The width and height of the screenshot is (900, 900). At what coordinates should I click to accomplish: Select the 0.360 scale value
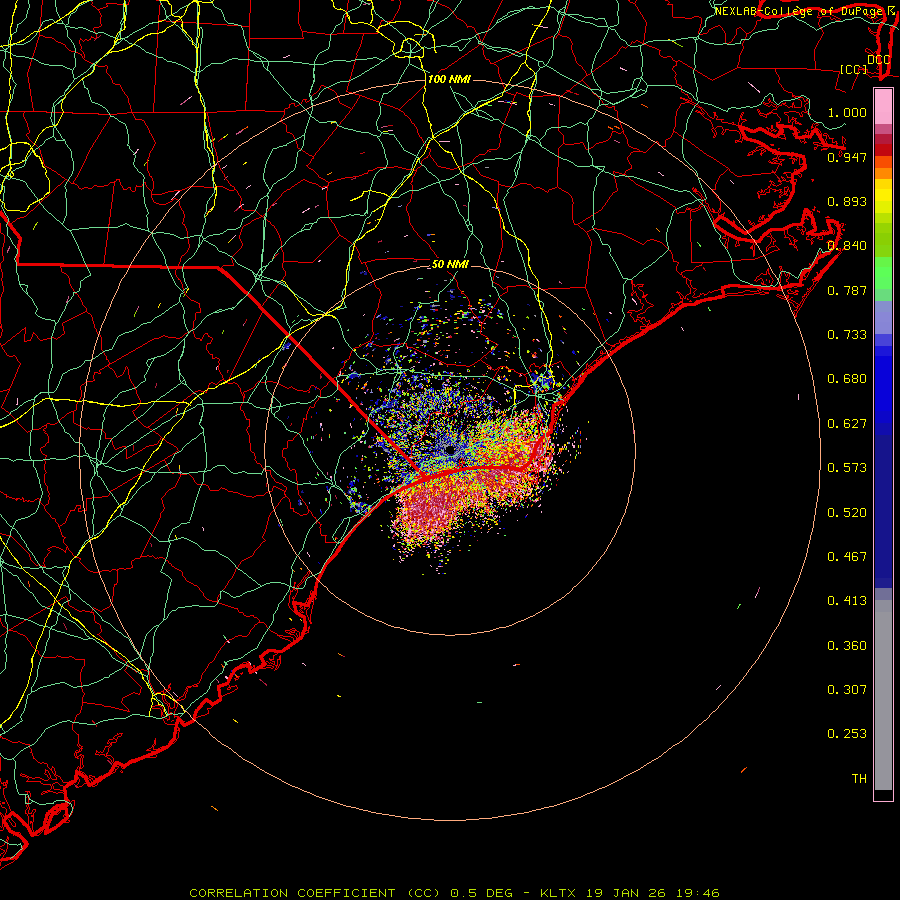click(847, 646)
